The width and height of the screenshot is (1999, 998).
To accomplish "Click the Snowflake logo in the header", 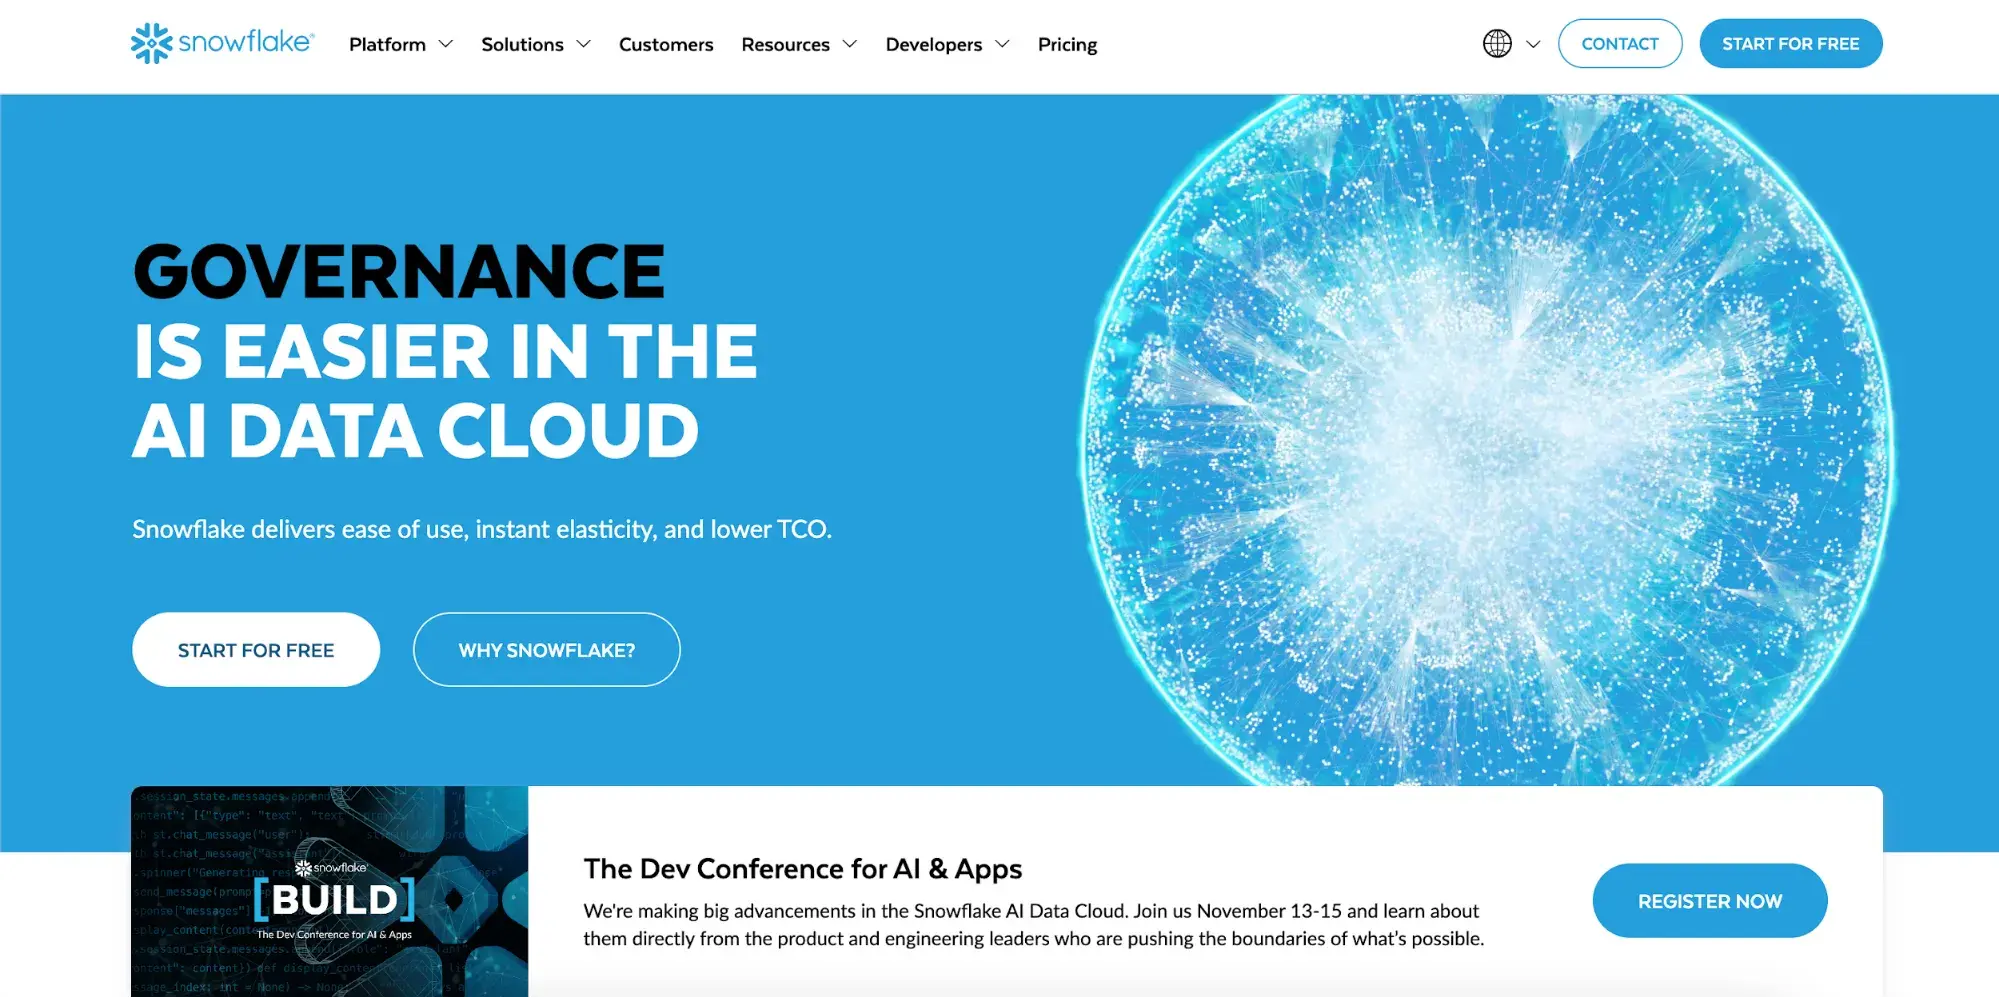I will coord(222,43).
